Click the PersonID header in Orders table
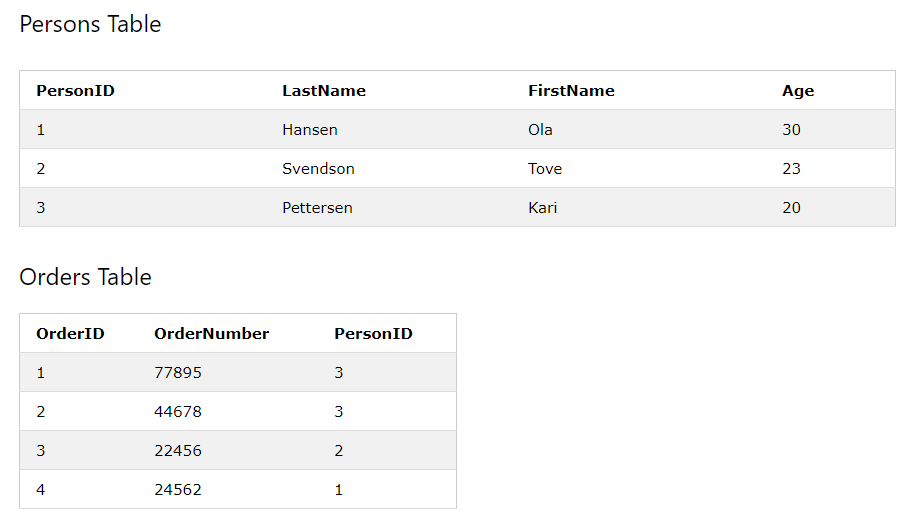911x522 pixels. 373,334
